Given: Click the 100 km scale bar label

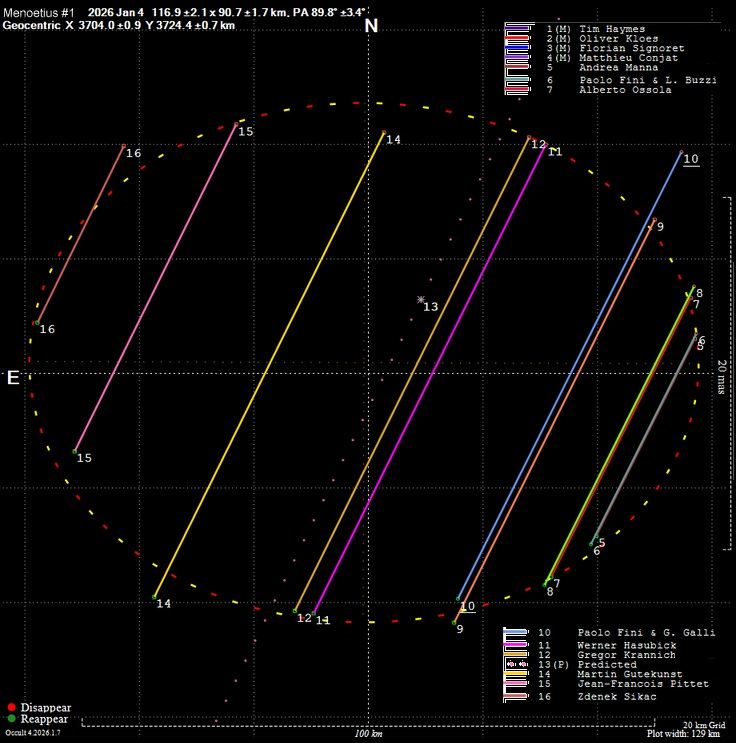Looking at the screenshot, I should [368, 735].
